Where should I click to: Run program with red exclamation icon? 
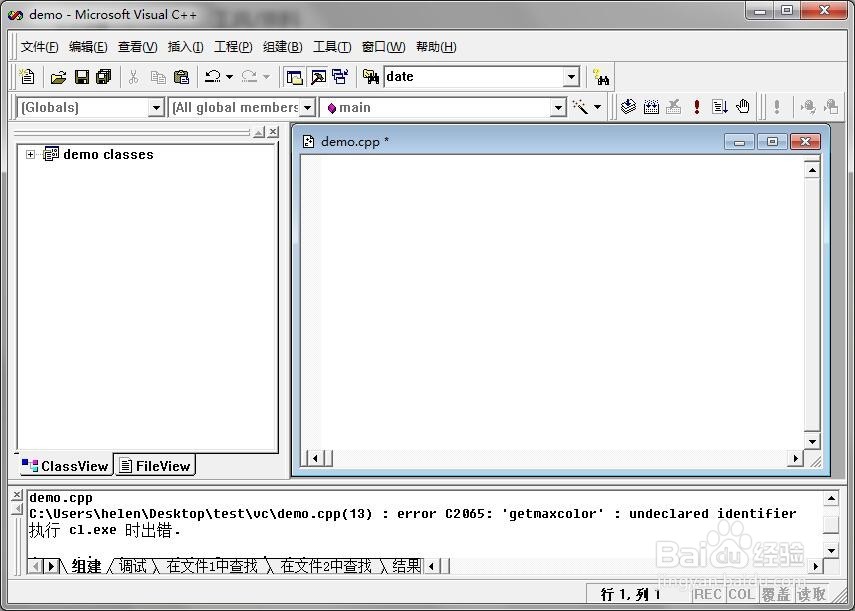click(697, 107)
